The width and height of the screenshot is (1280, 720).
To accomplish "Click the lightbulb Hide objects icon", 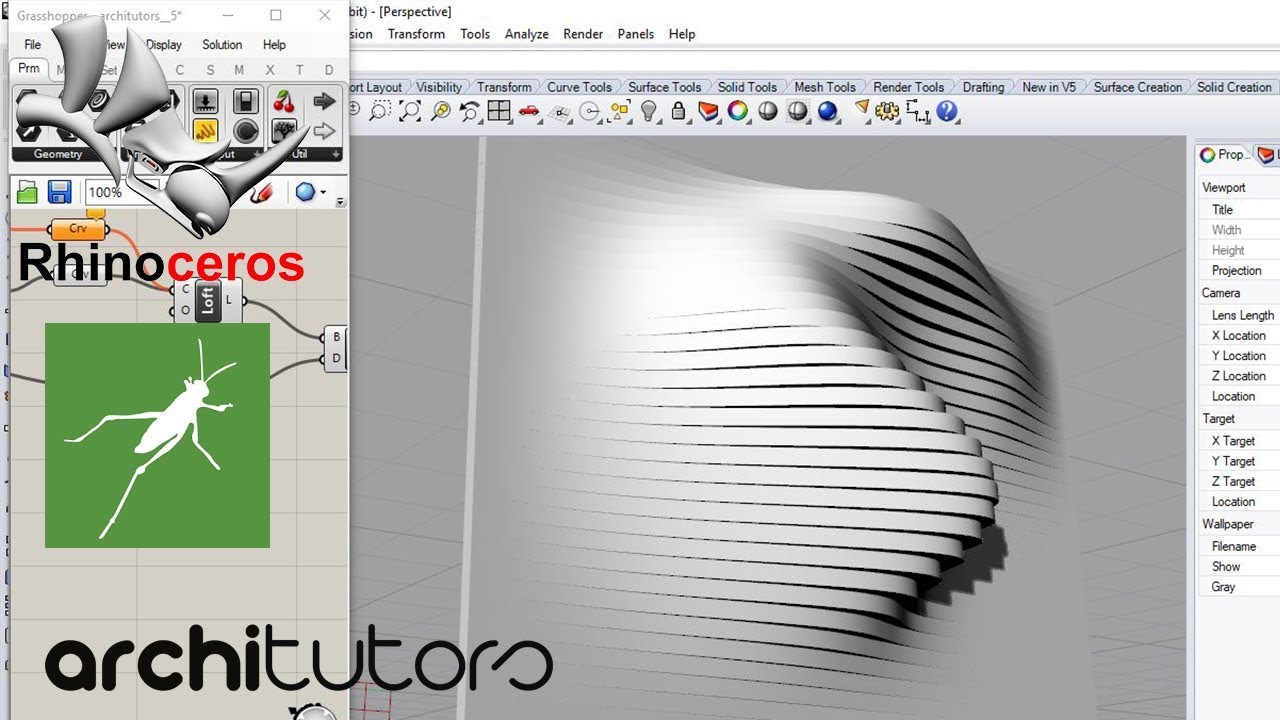I will coord(649,111).
